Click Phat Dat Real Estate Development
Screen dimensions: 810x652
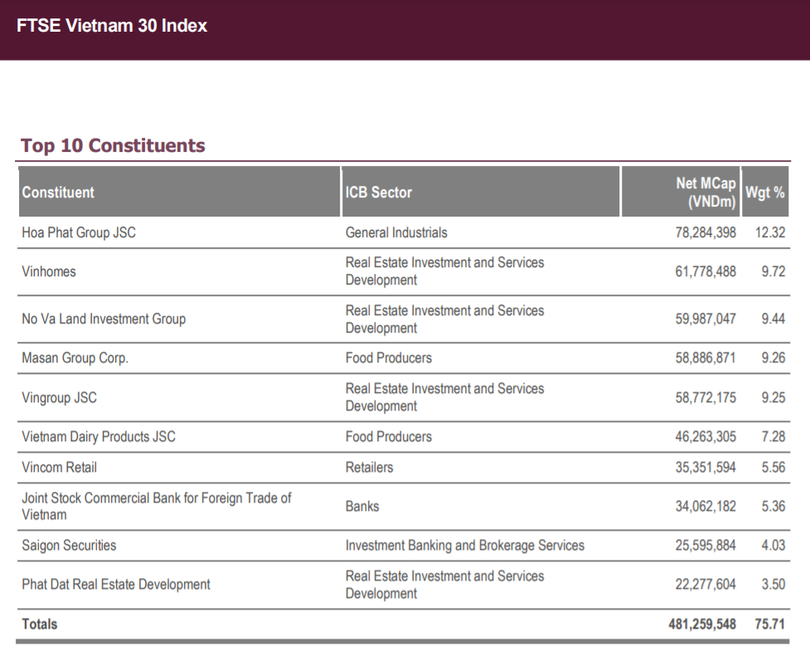click(116, 584)
